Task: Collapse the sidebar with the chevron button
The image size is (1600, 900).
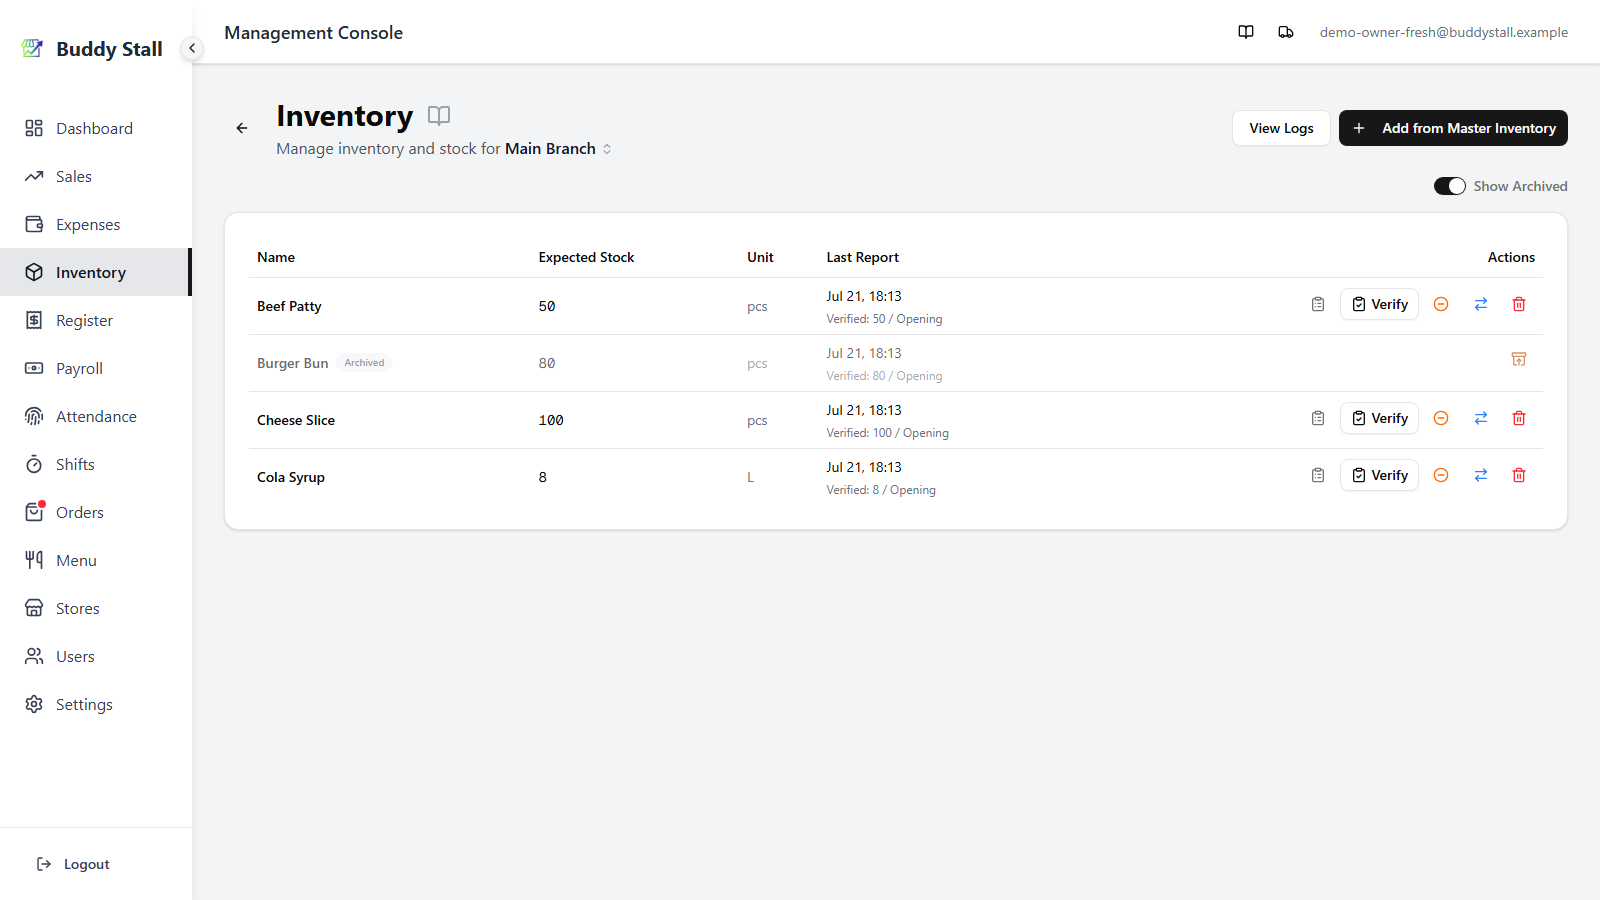Action: click(x=192, y=48)
